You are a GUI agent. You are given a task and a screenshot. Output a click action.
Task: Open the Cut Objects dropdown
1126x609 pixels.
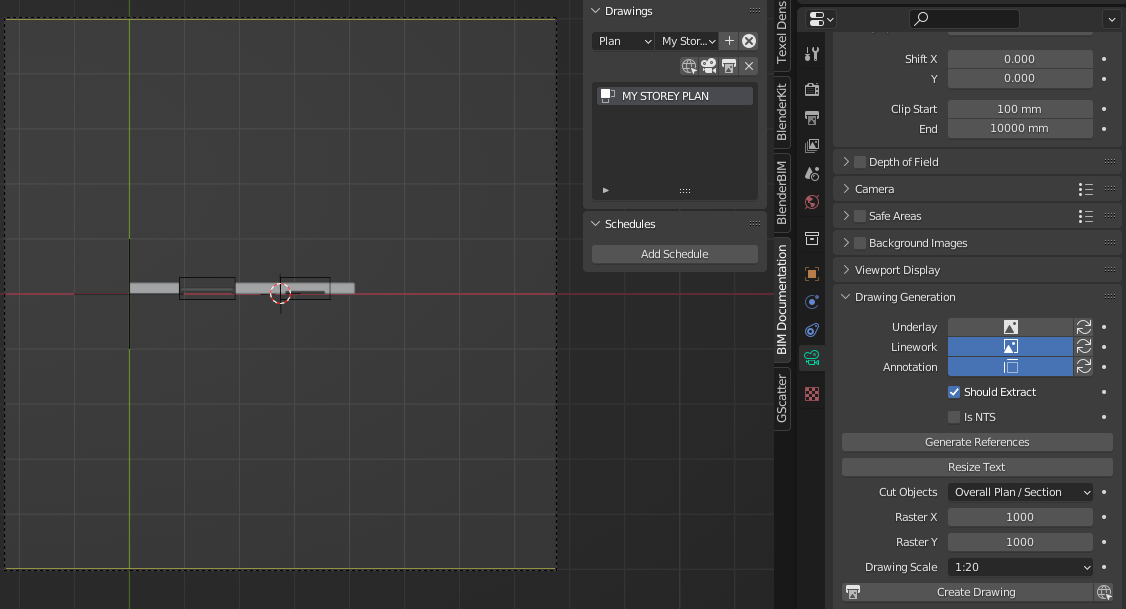(x=1020, y=492)
